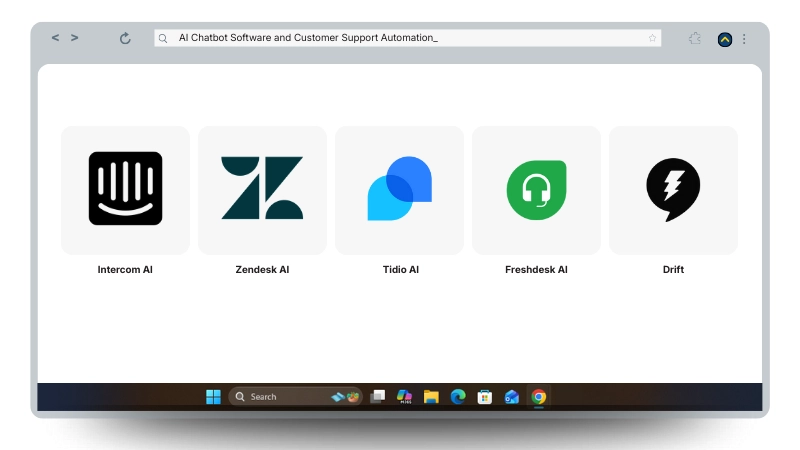
Task: Click the magnifier icon in address bar
Action: coord(163,38)
